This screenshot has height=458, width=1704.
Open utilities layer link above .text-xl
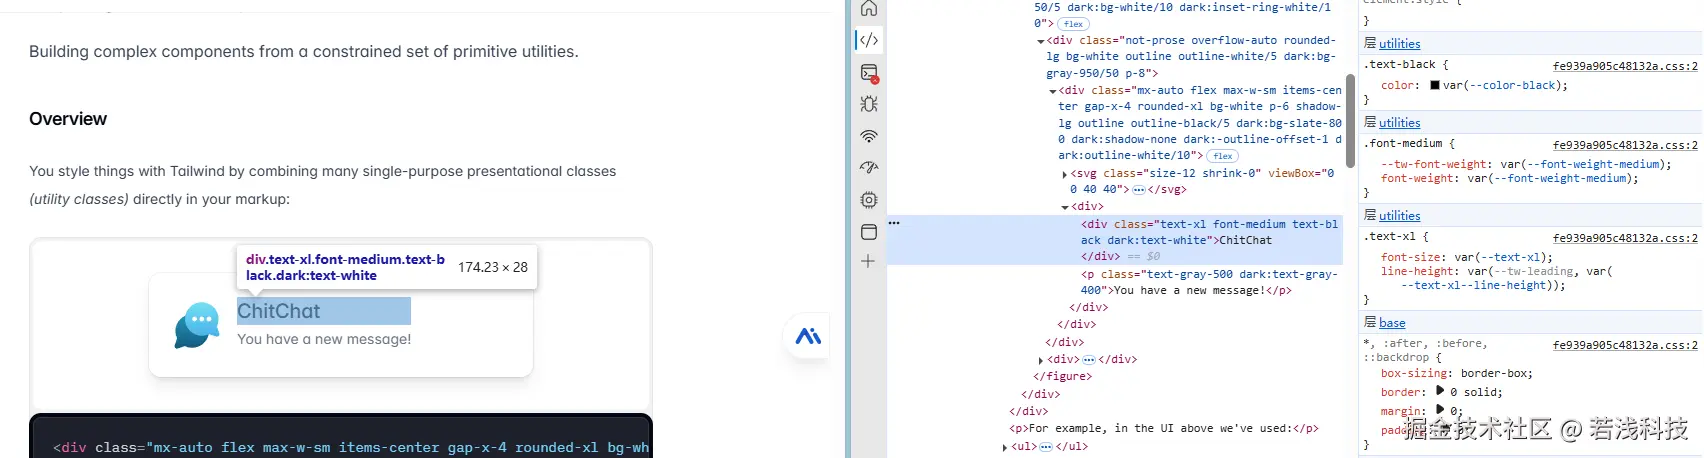click(x=1399, y=216)
